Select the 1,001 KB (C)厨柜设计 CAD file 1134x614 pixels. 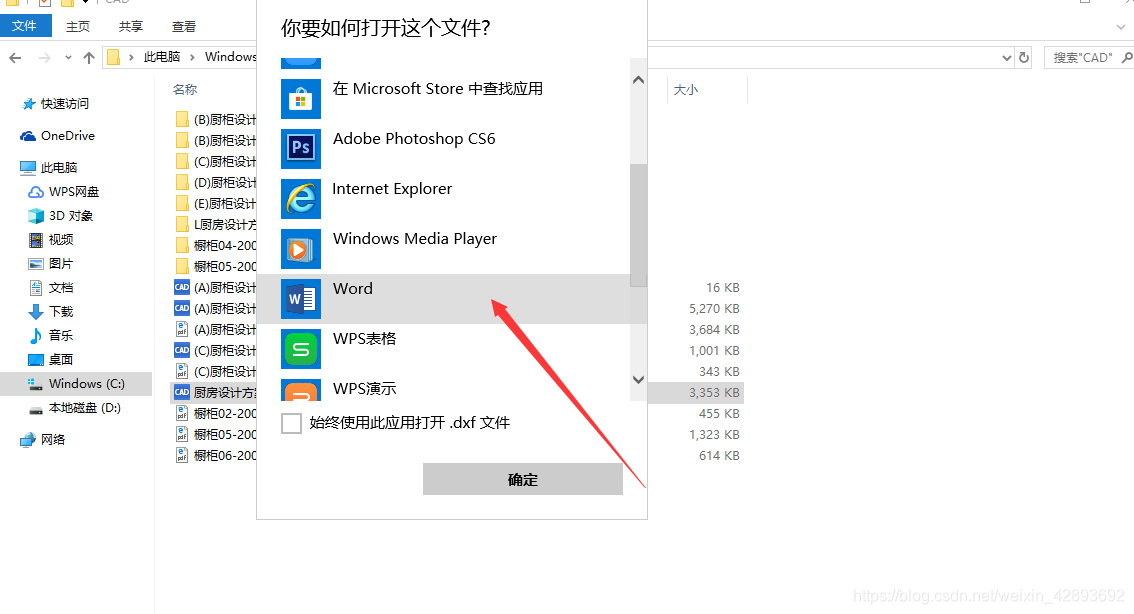(x=216, y=350)
